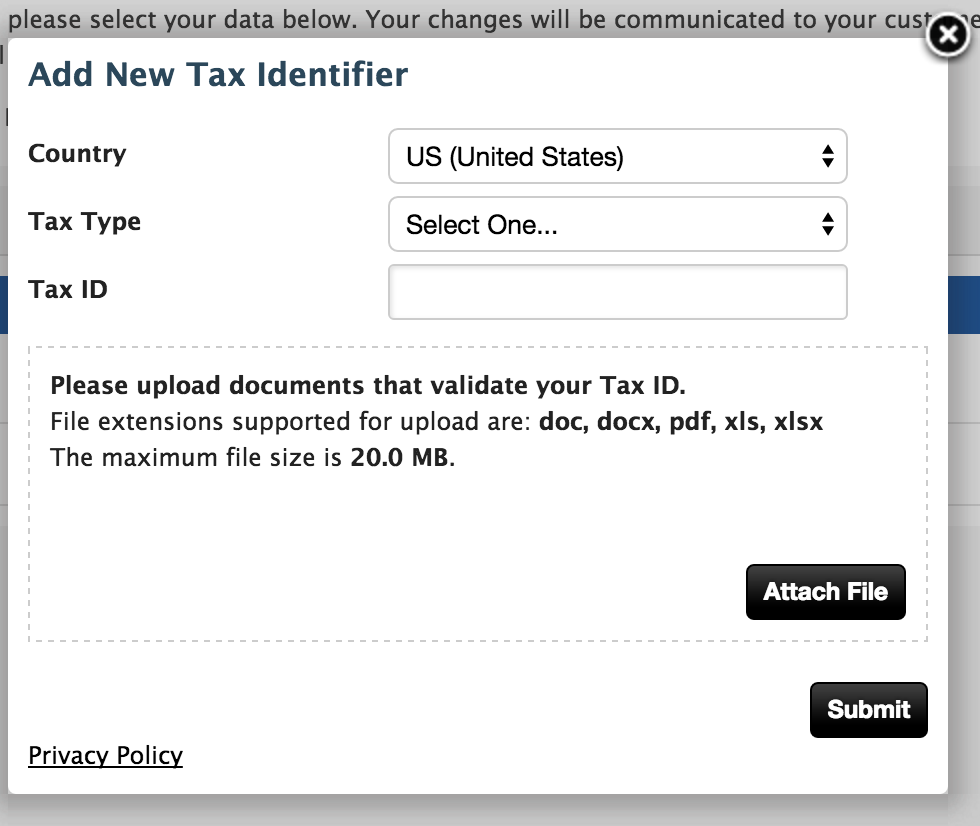The width and height of the screenshot is (980, 826).
Task: Click the Tax Type field label
Action: (x=84, y=222)
